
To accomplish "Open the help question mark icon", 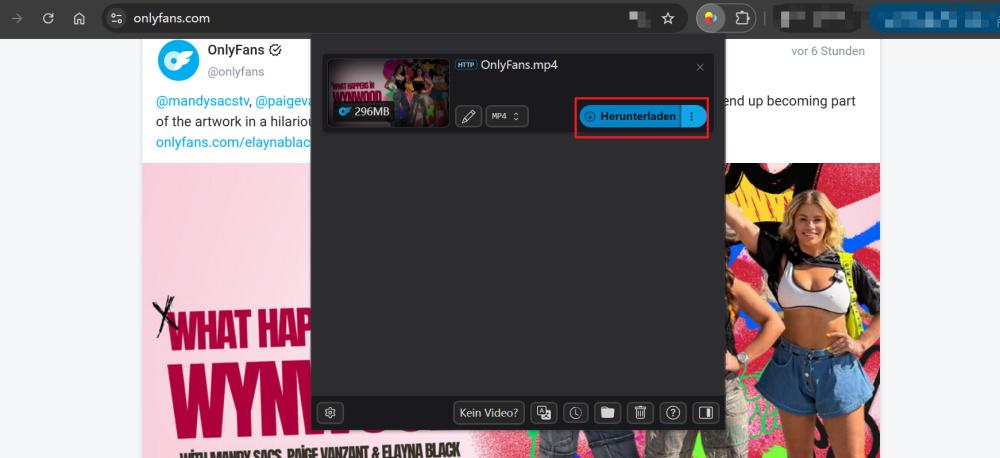I will 673,413.
